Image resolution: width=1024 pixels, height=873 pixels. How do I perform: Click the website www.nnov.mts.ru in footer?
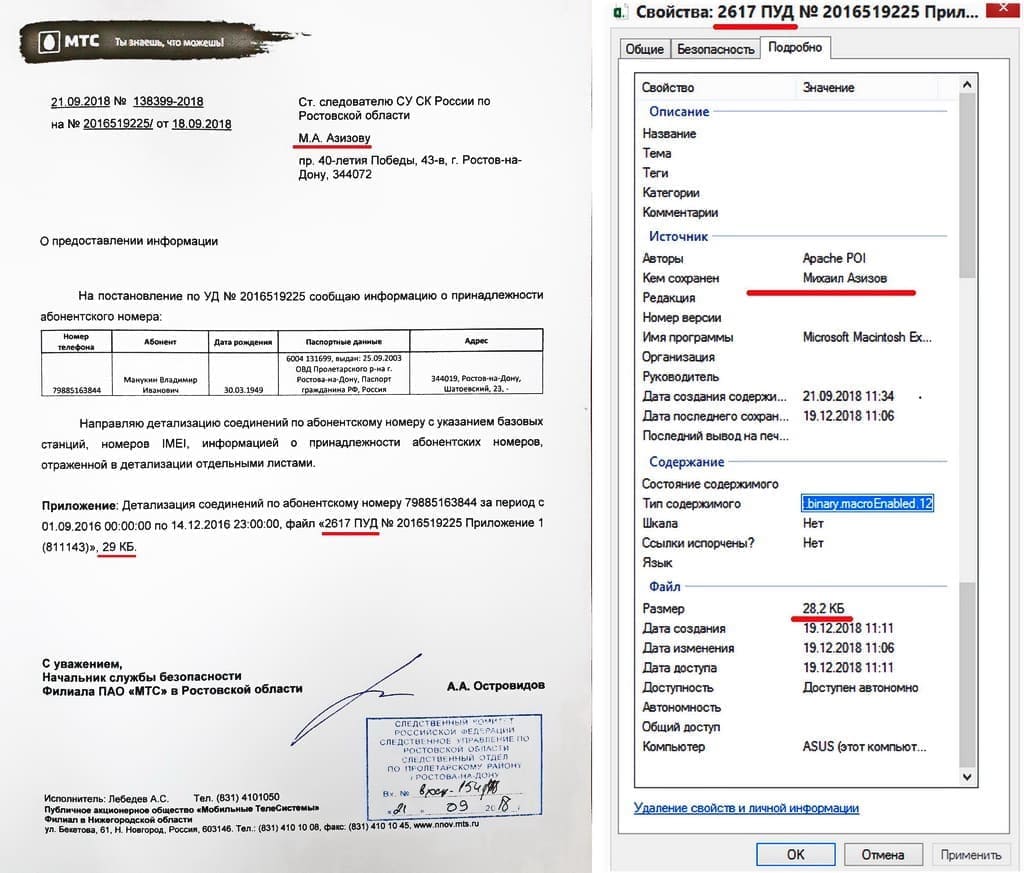[446, 825]
